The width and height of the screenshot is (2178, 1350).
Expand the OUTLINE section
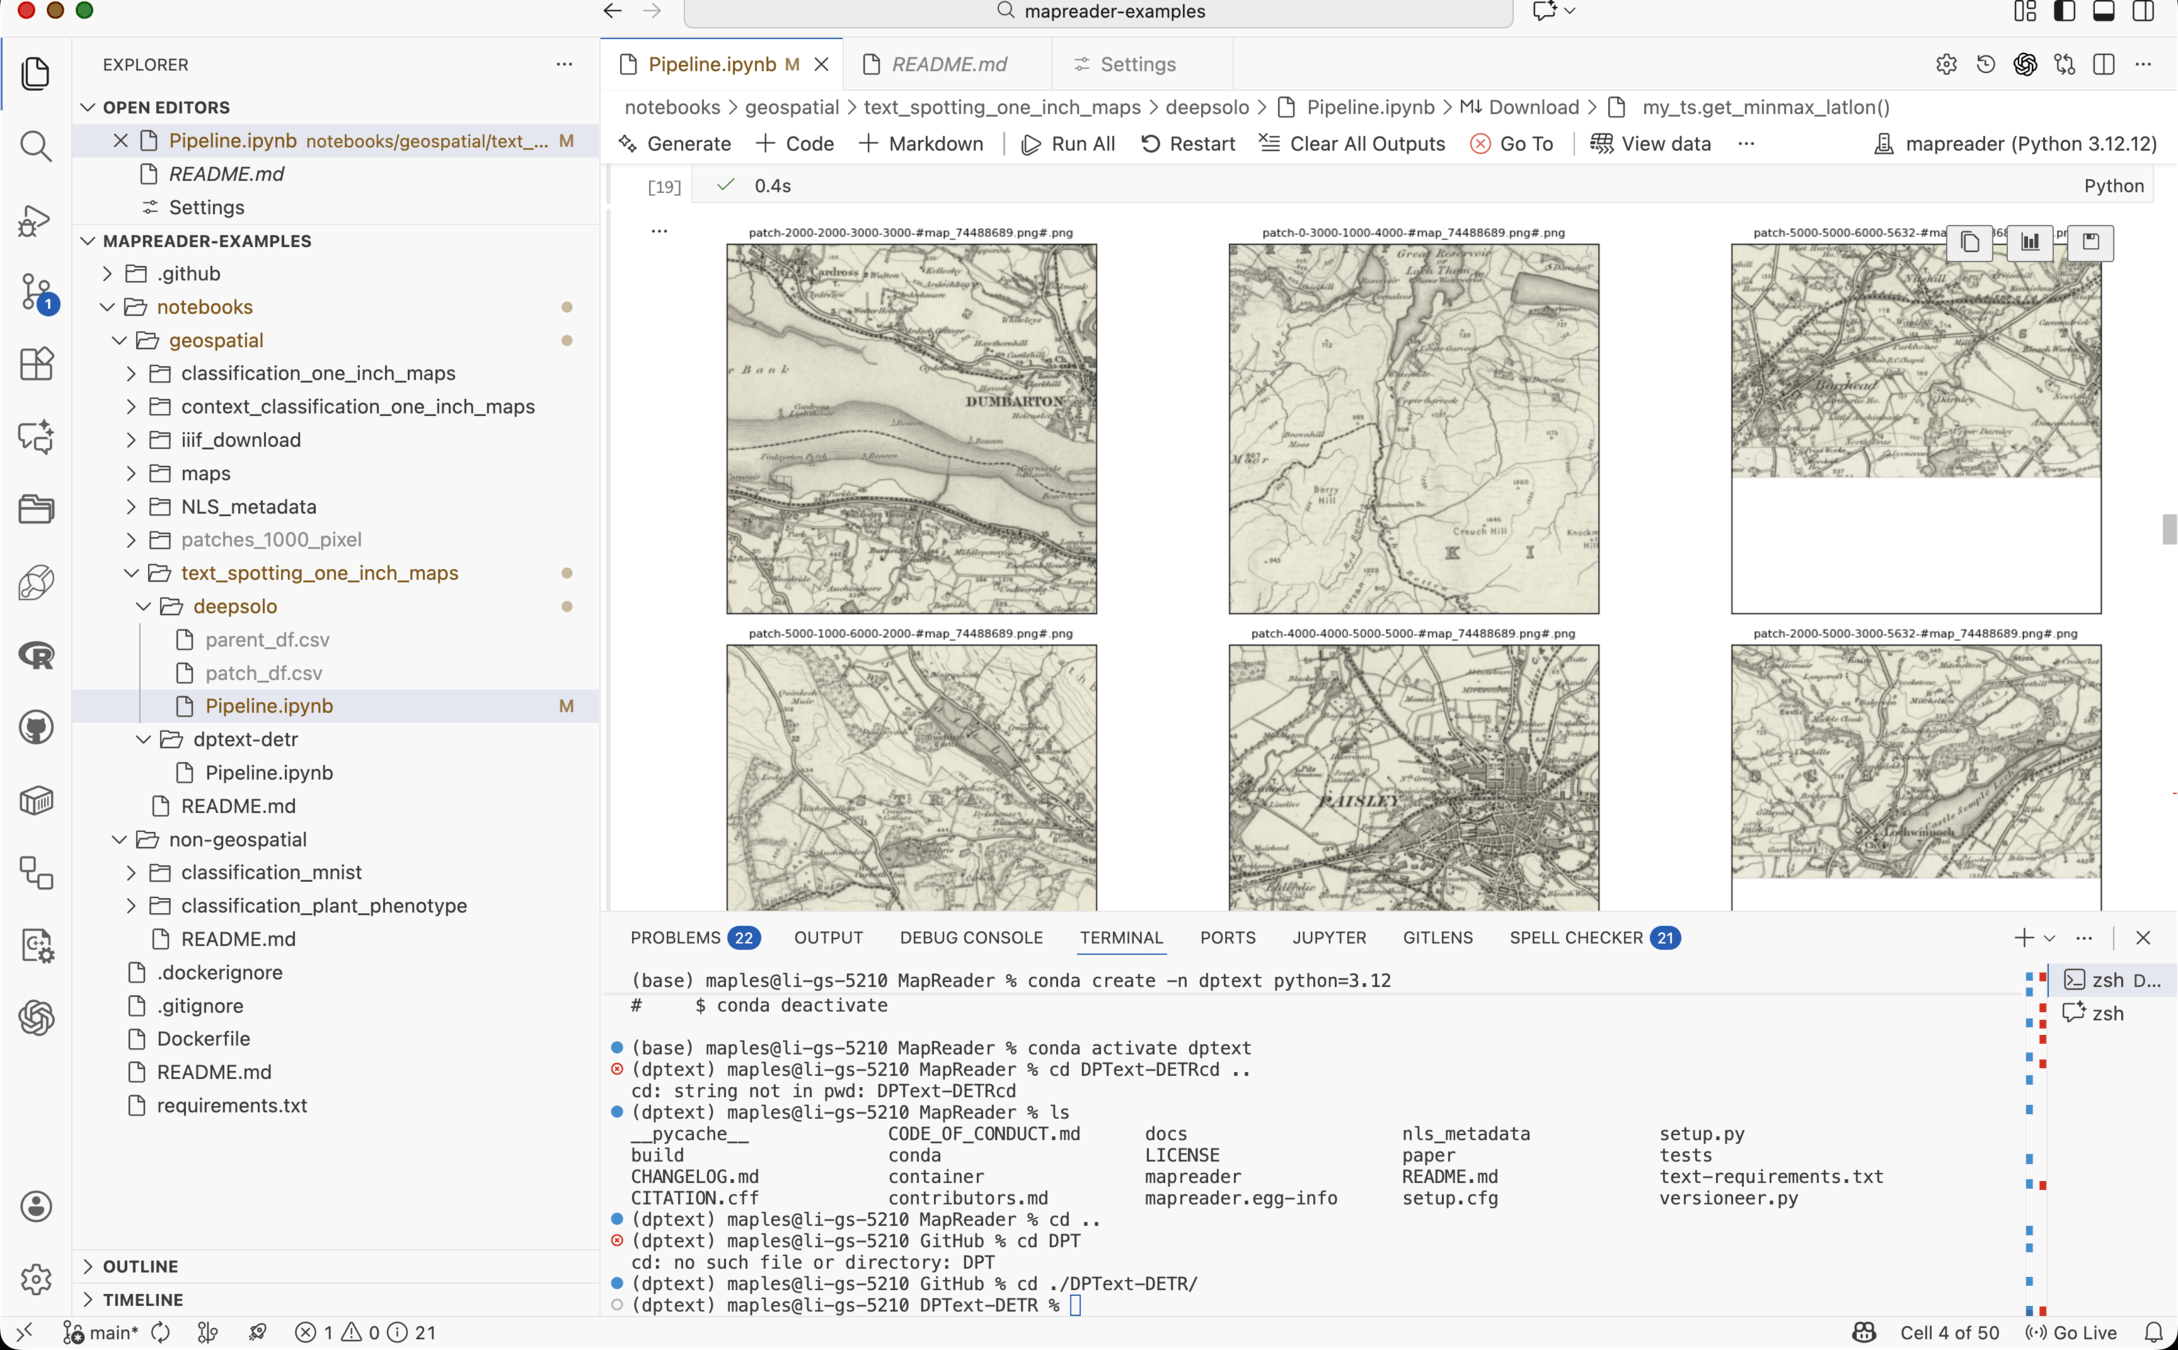[x=140, y=1266]
